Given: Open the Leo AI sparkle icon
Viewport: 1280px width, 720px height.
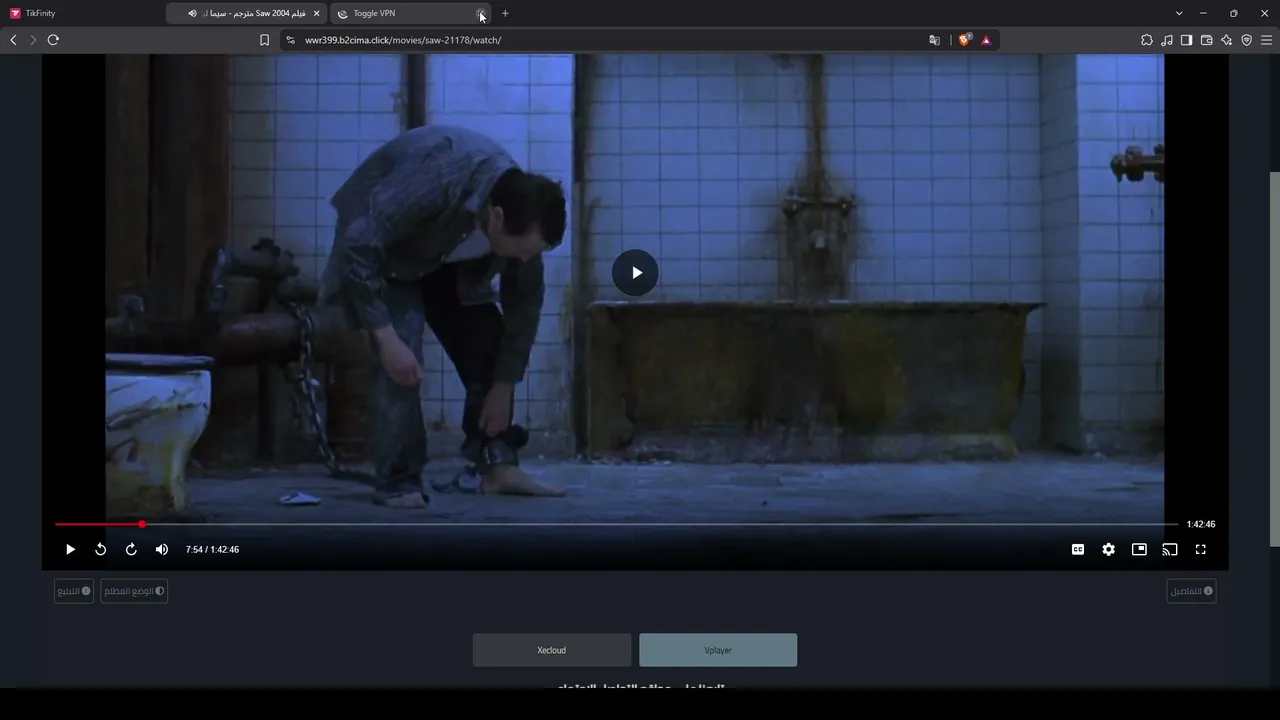Looking at the screenshot, I should tap(1226, 40).
